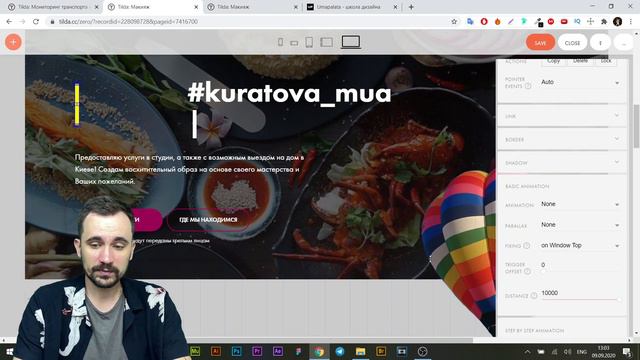
Task: Open File Explorer from the taskbar
Action: click(360, 351)
